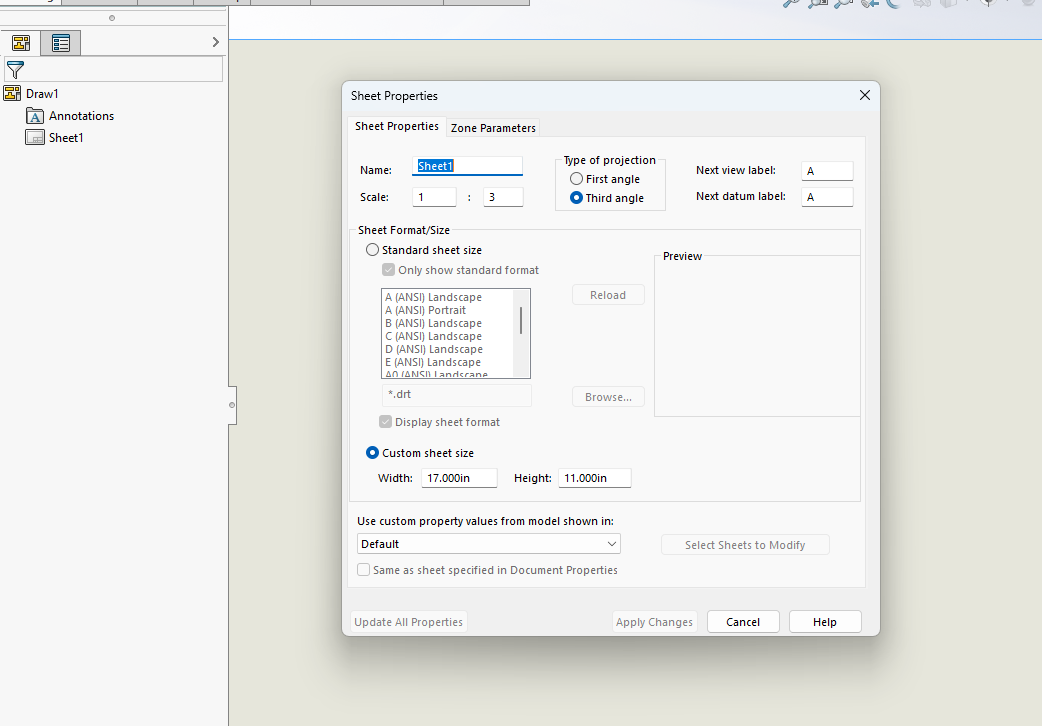1042x726 pixels.
Task: Switch to the PropertyManager tab icon
Action: tap(60, 43)
